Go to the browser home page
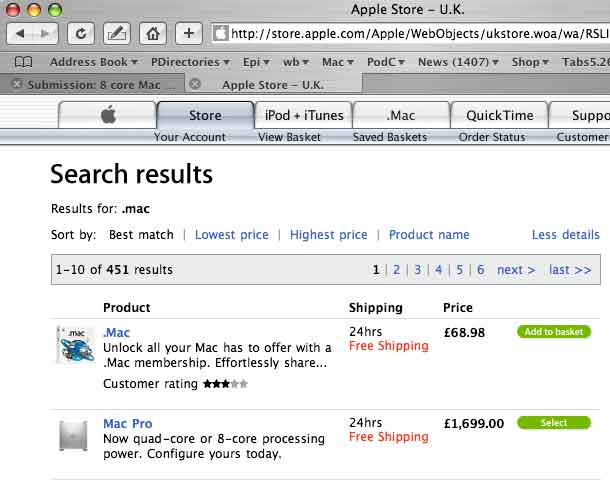The height and width of the screenshot is (483, 610). pyautogui.click(x=152, y=33)
